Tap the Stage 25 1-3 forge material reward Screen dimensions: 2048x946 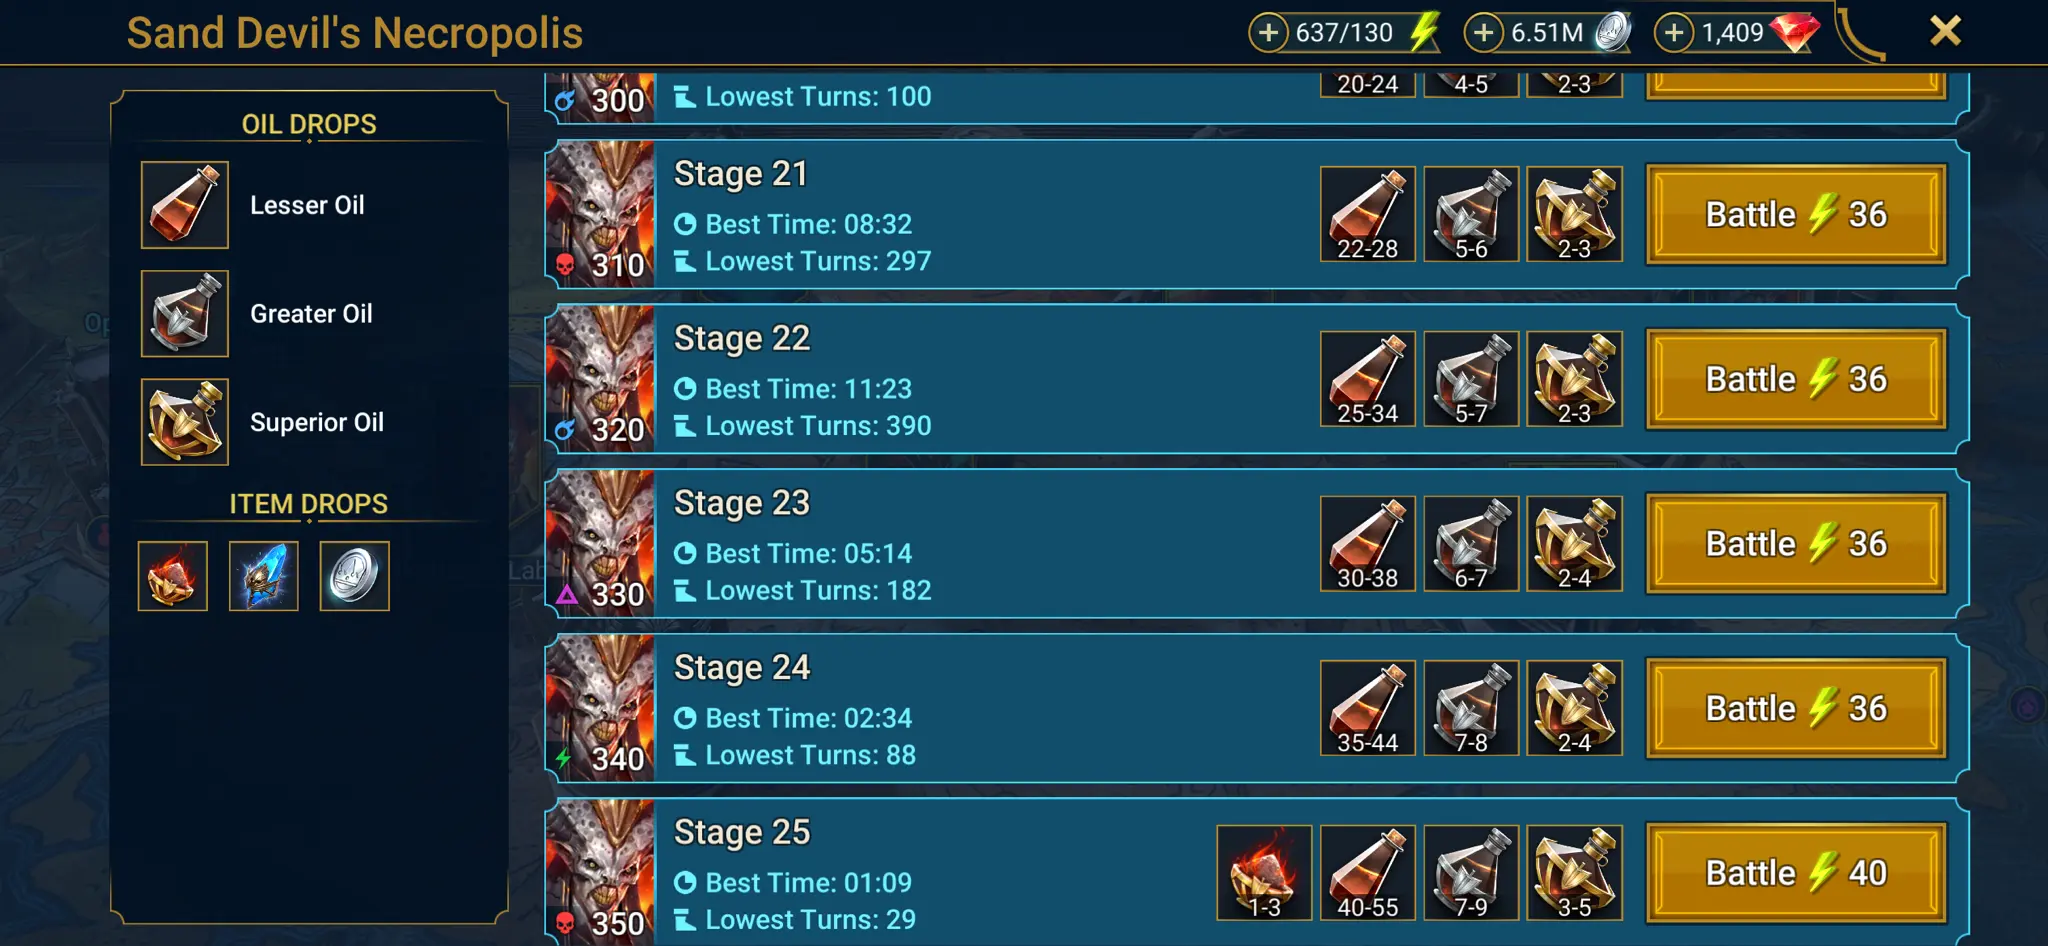[1264, 873]
